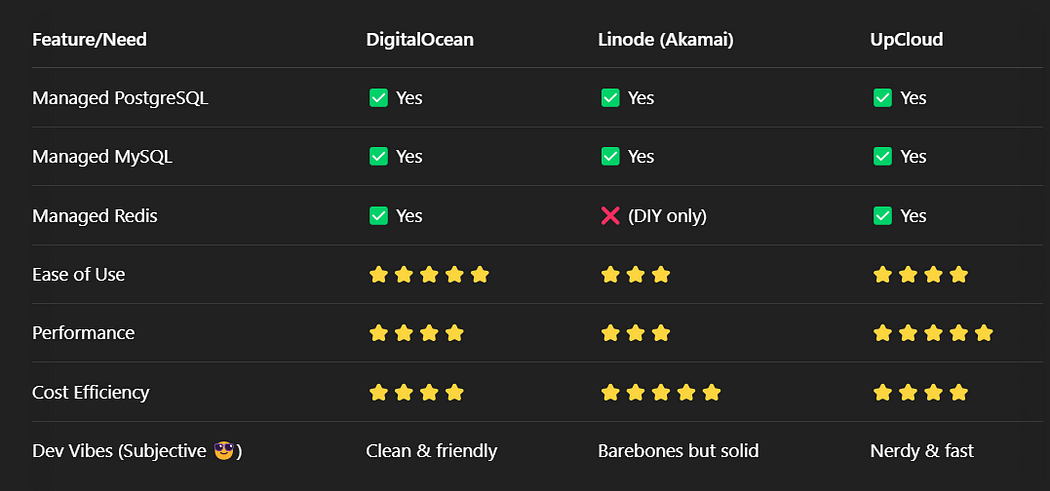Viewport: 1050px width, 491px height.
Task: Select the DigitalOcean column header
Action: (420, 40)
